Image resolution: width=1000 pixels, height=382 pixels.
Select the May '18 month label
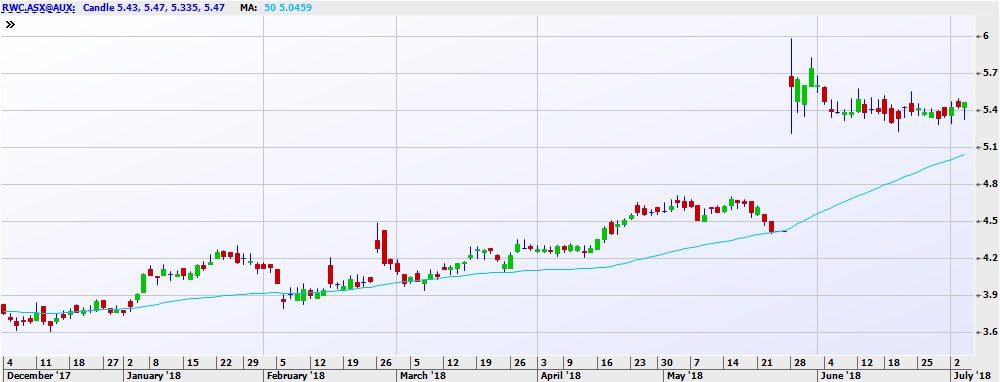coord(685,376)
